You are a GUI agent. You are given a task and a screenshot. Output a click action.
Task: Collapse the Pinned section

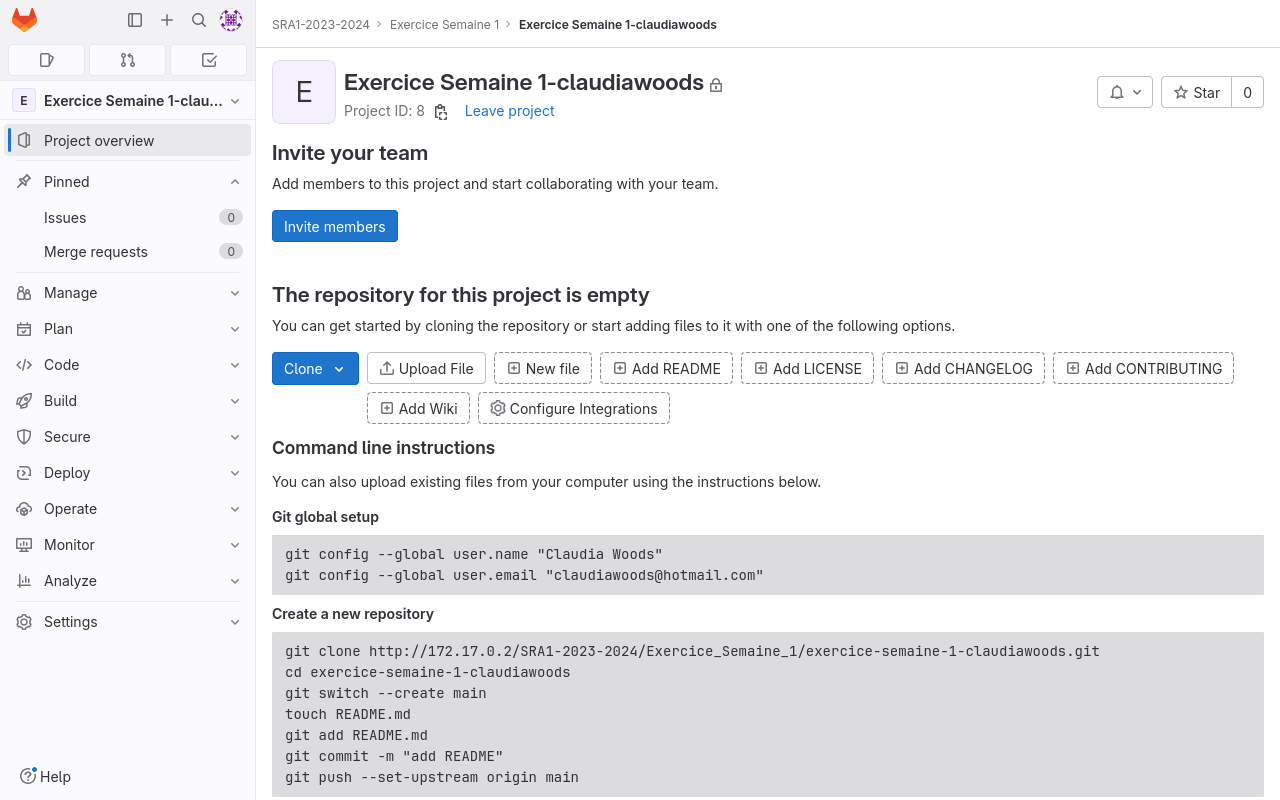pyautogui.click(x=235, y=181)
